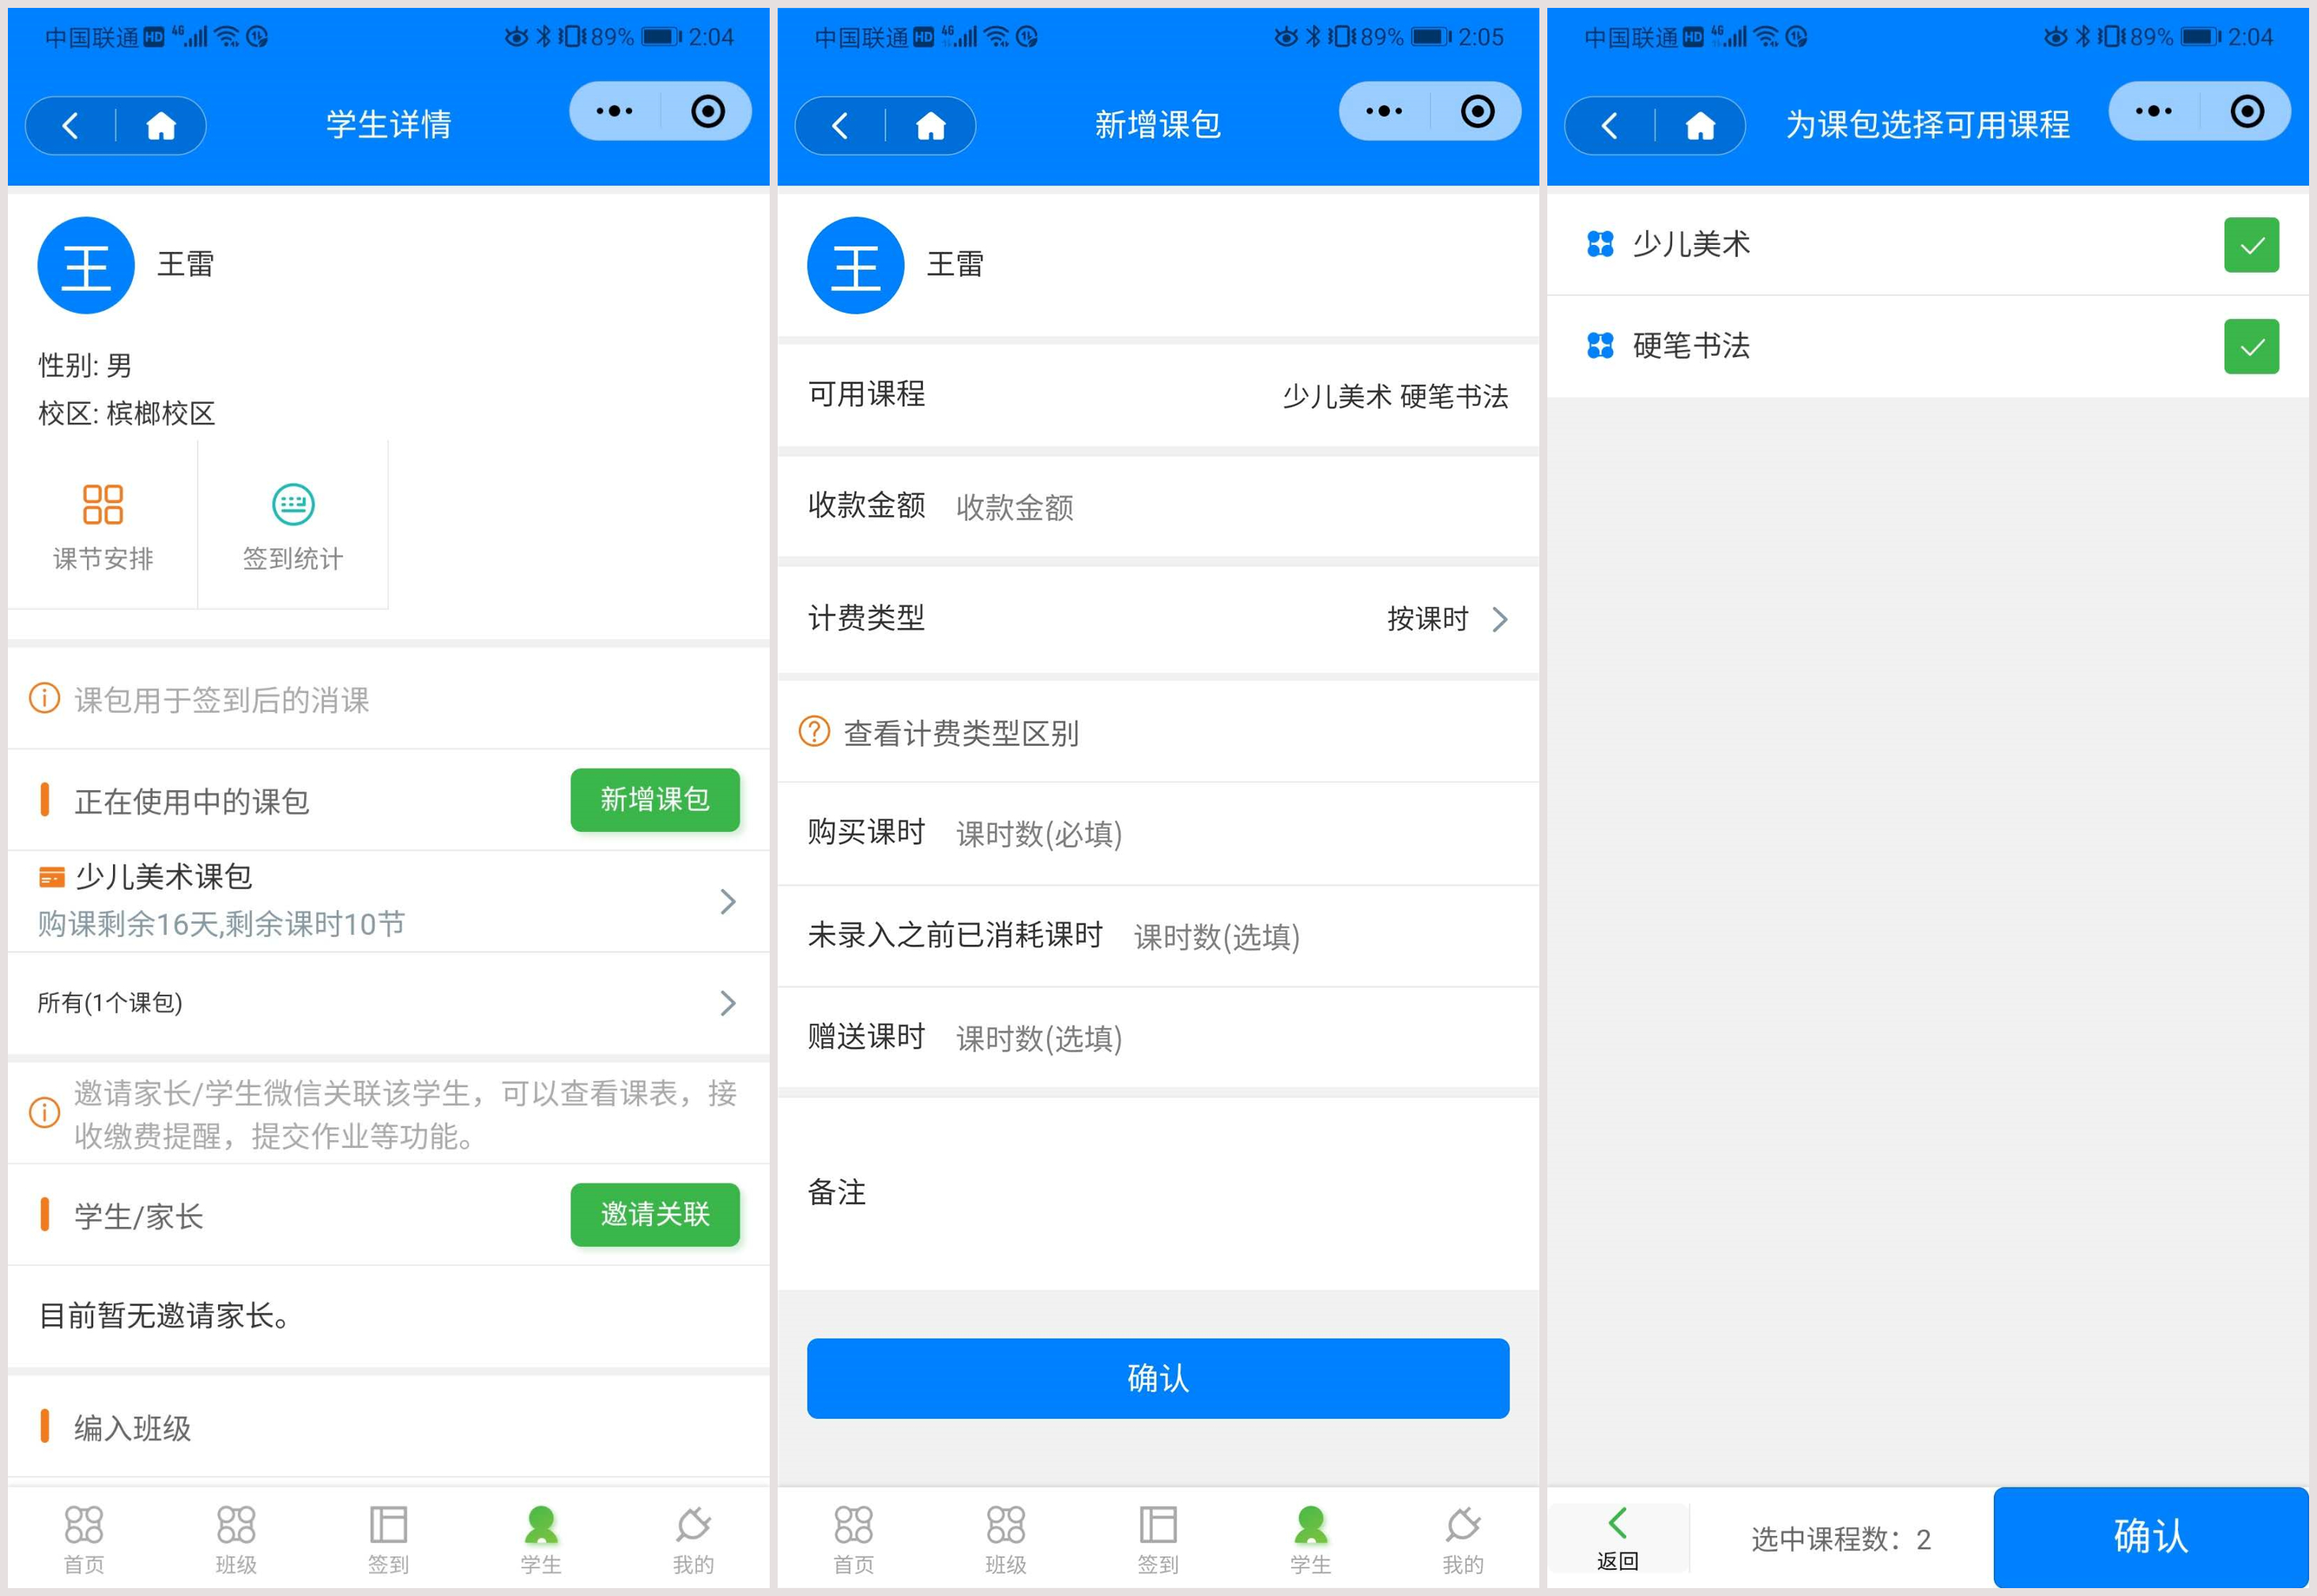Tap 正在使用中的课包 header text
The height and width of the screenshot is (1596, 2317).
(x=191, y=801)
